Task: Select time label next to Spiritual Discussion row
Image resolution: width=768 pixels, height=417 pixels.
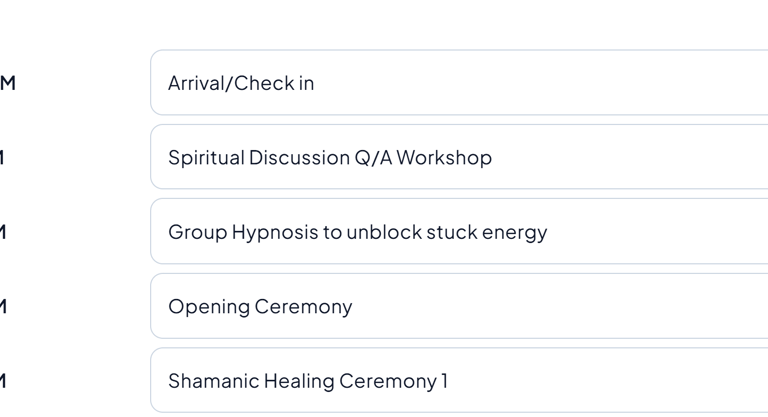Action: (3, 157)
